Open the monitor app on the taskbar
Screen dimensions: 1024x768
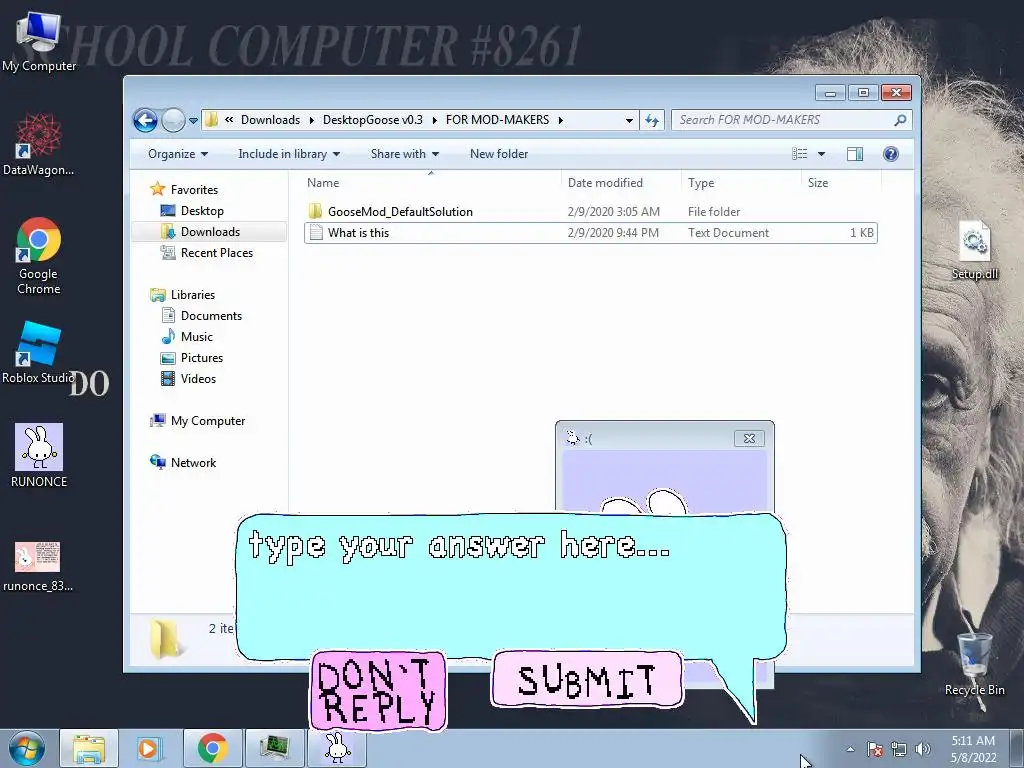click(x=274, y=748)
